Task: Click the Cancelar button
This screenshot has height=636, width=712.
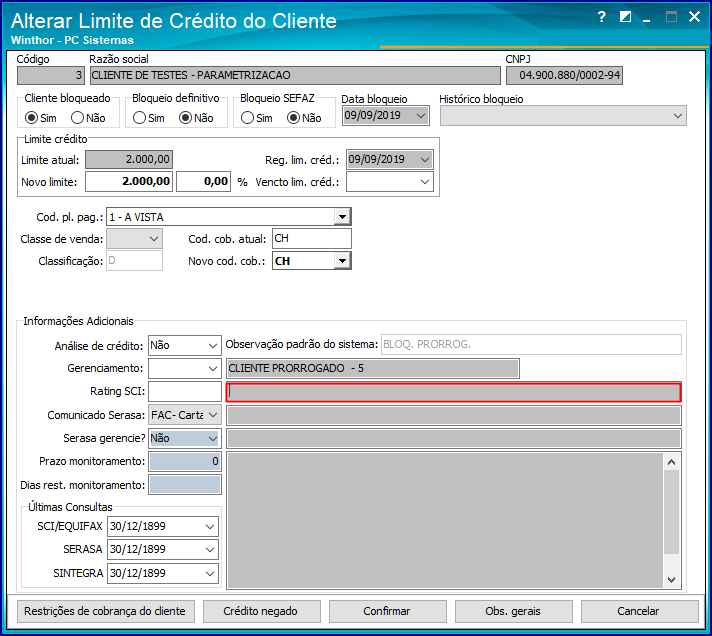Action: [639, 611]
